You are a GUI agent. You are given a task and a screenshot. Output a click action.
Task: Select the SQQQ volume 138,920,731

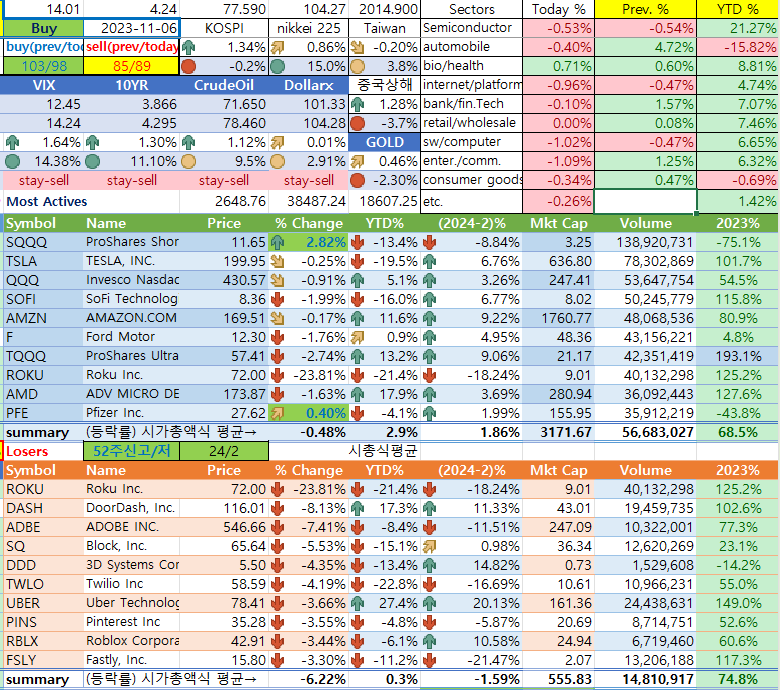[645, 243]
